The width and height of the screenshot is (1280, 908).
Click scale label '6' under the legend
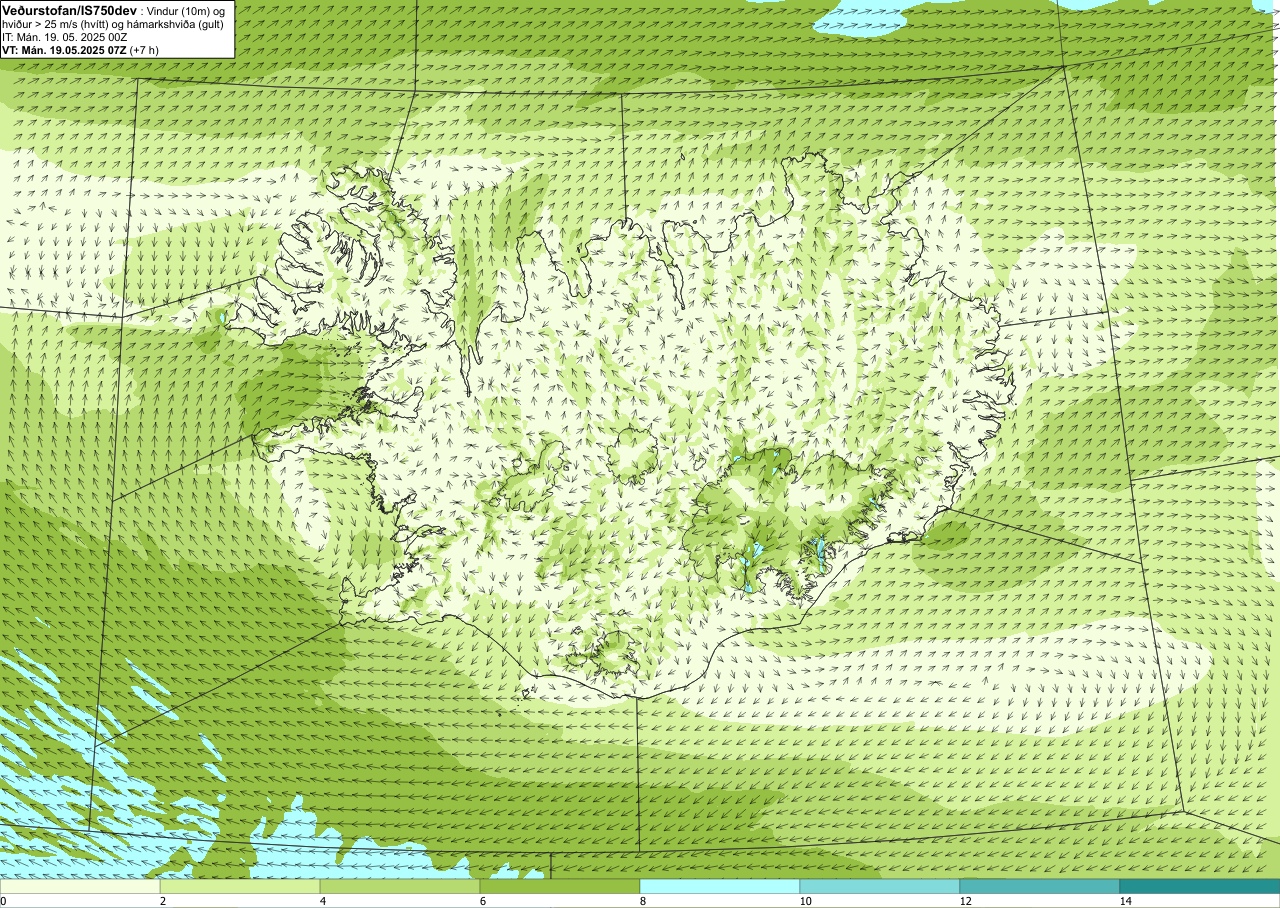[483, 901]
